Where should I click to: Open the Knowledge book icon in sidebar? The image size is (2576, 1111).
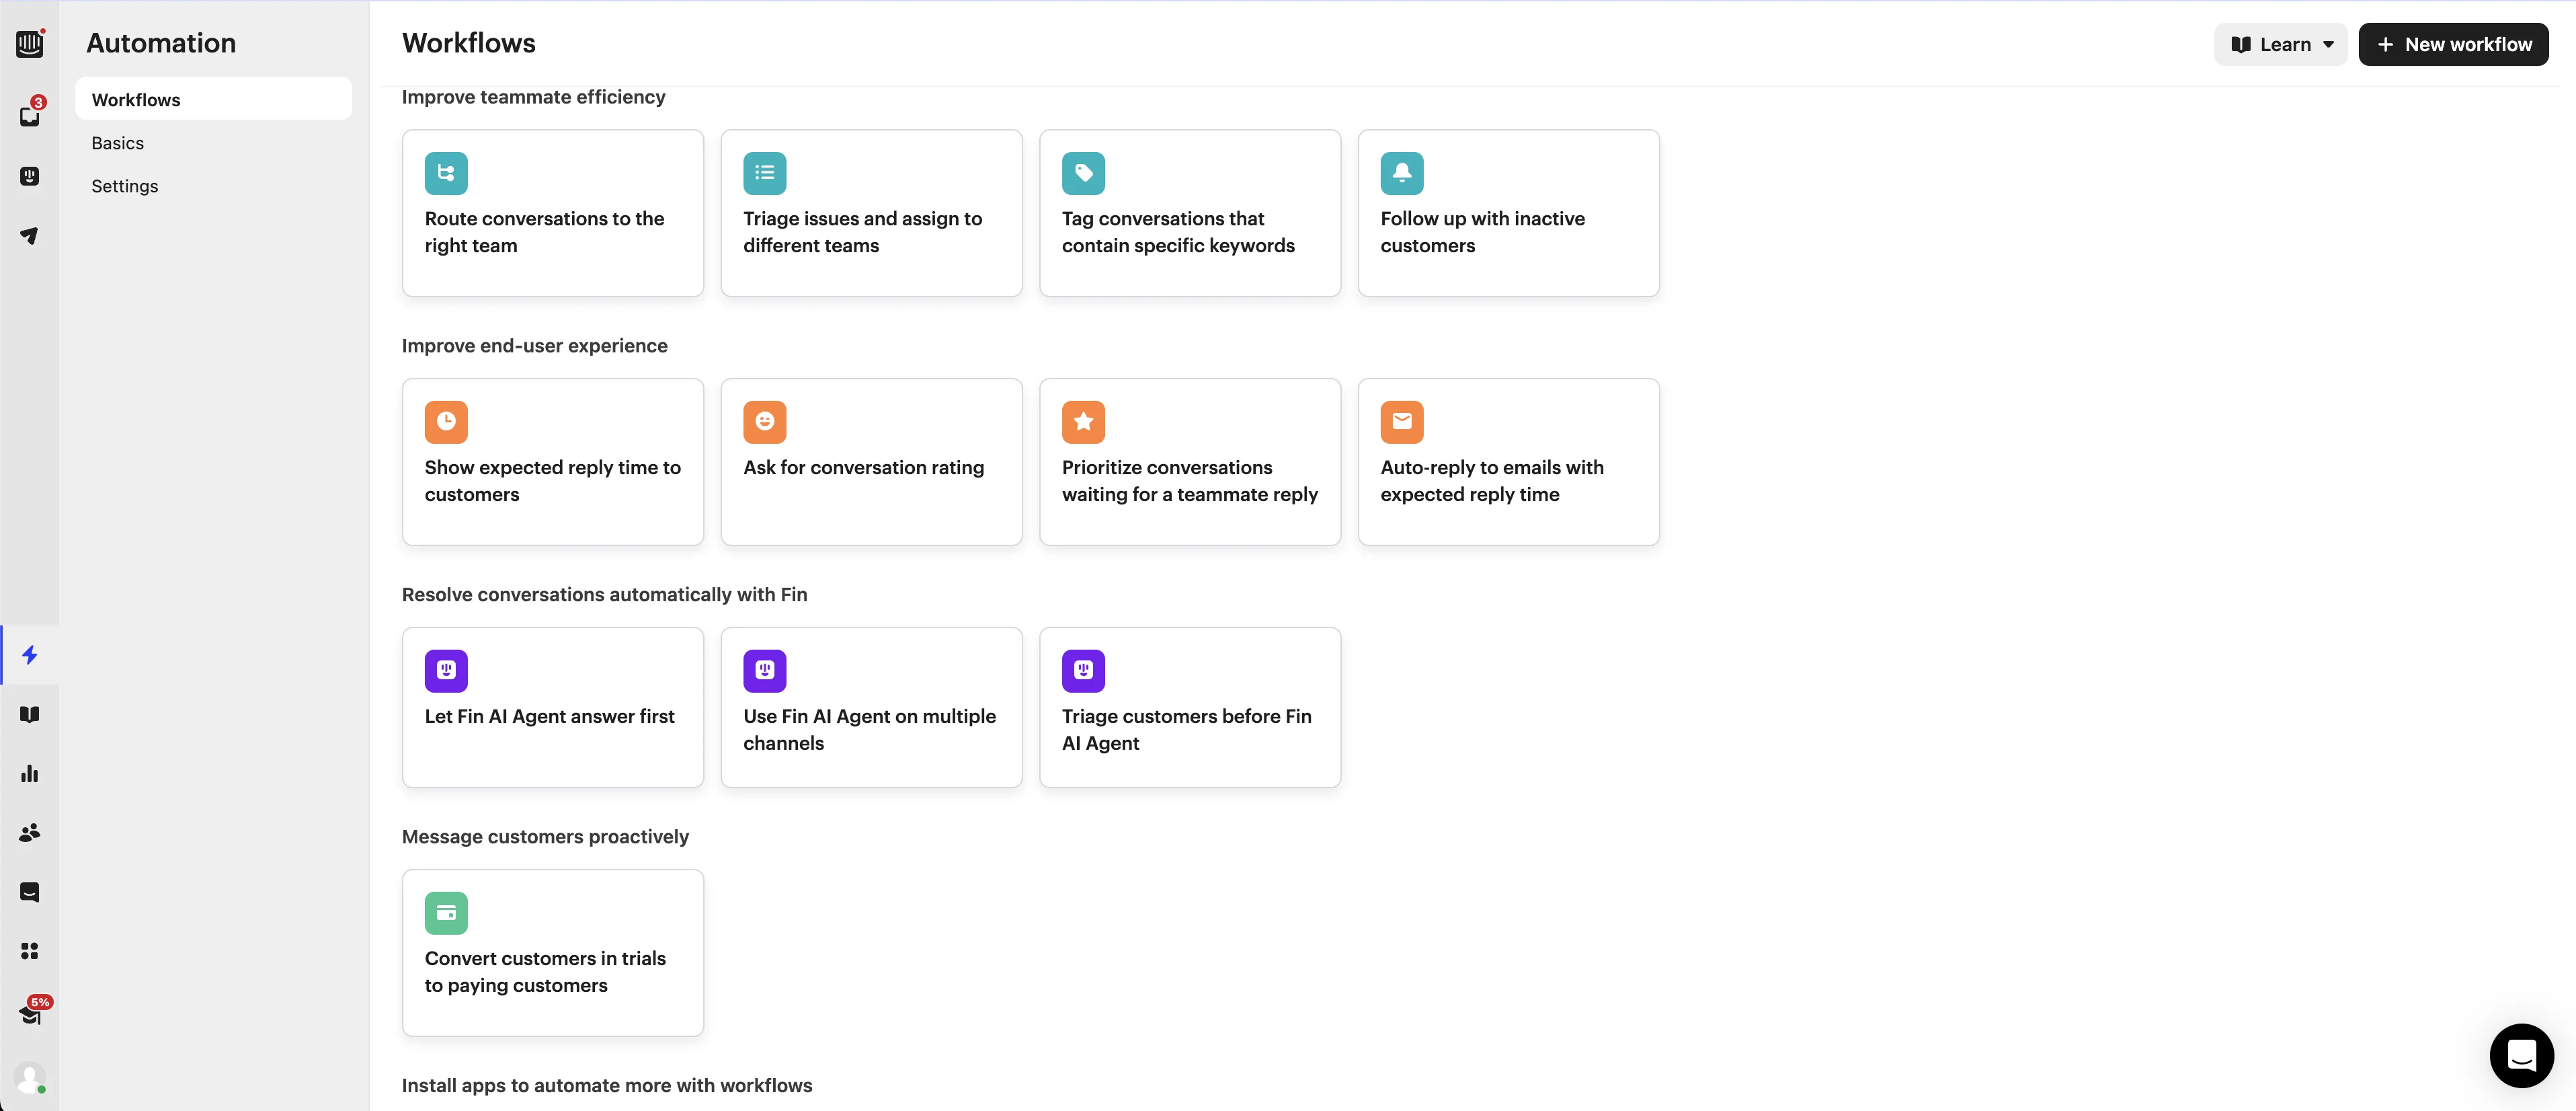[x=30, y=714]
